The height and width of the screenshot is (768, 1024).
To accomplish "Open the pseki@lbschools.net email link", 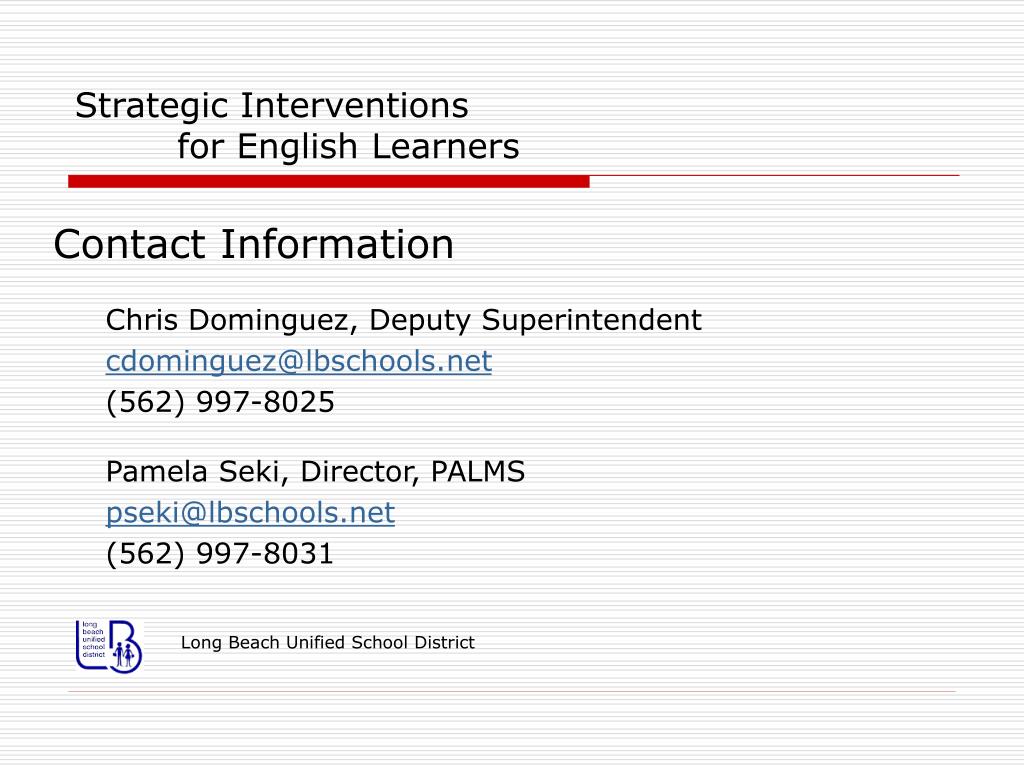I will click(x=250, y=513).
